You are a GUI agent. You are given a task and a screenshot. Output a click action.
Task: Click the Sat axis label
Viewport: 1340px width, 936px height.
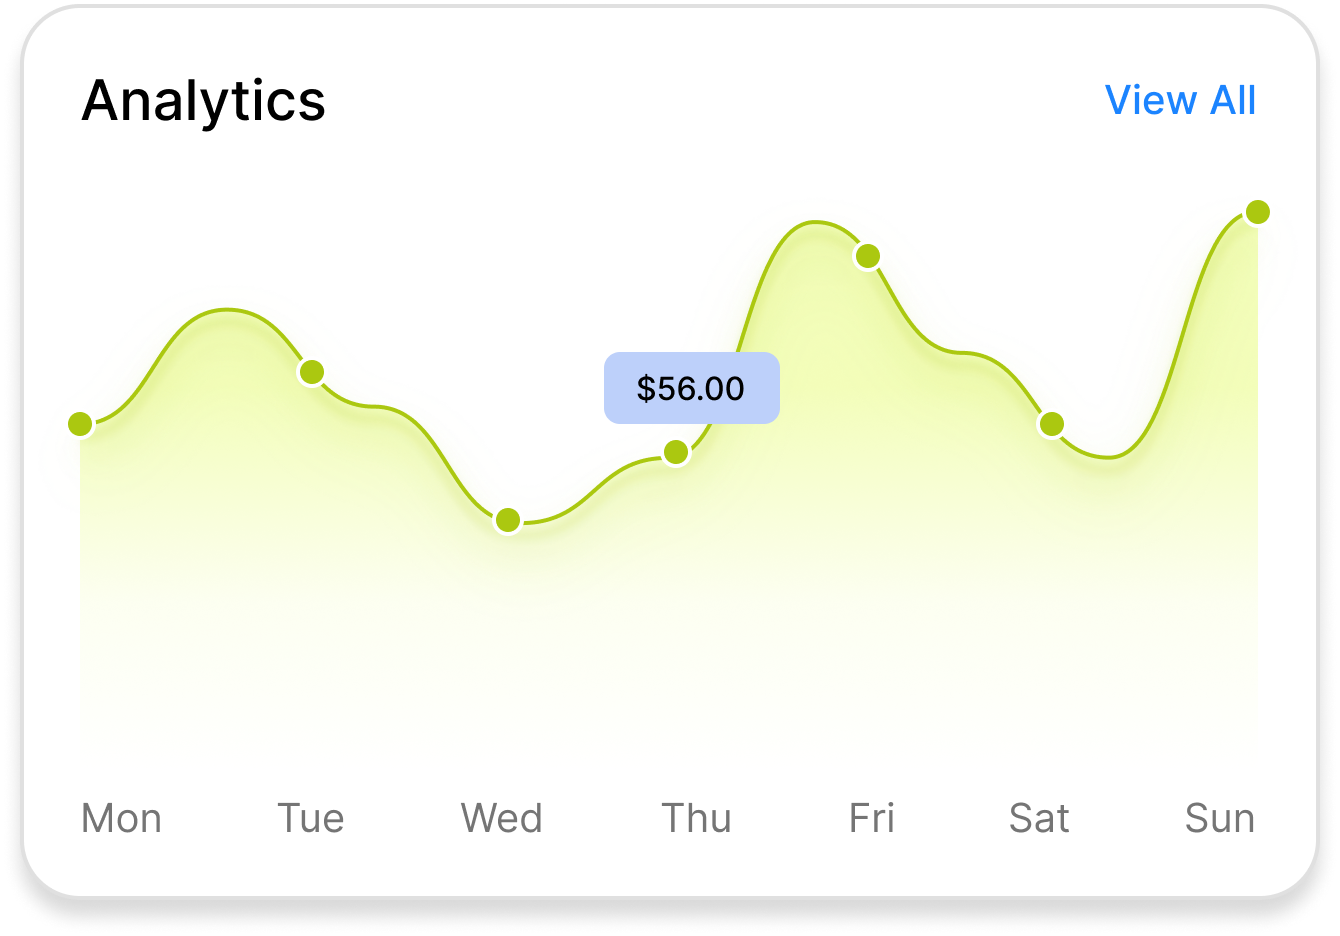click(1039, 818)
